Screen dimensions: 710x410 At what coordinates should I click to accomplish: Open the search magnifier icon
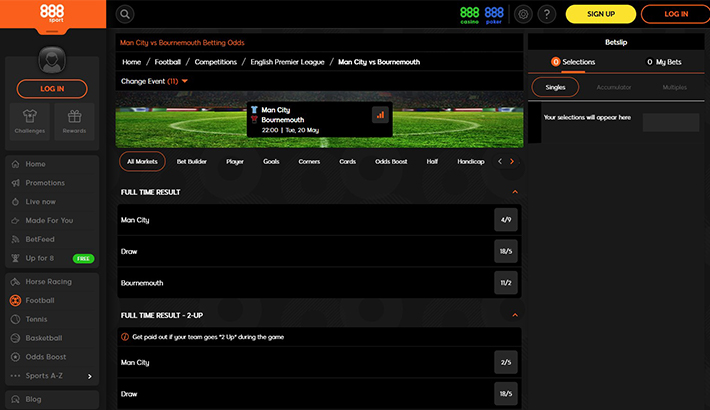coord(125,14)
